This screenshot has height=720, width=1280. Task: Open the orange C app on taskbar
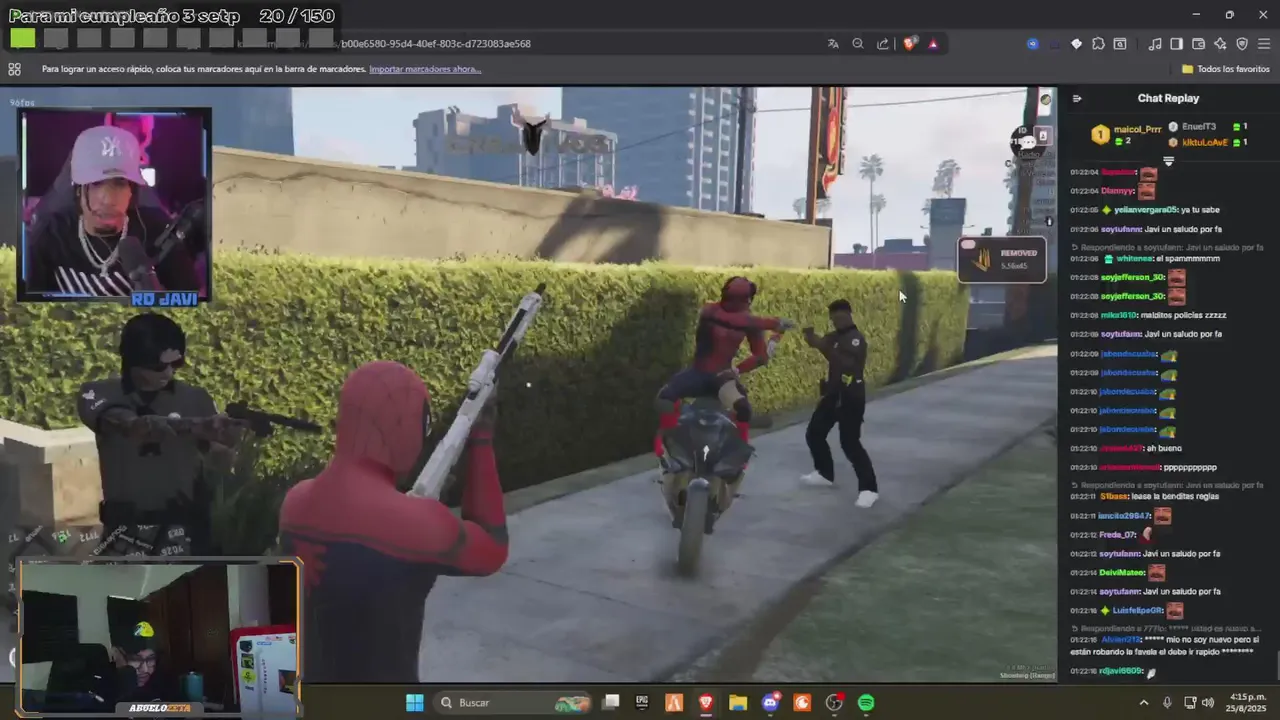pos(802,703)
